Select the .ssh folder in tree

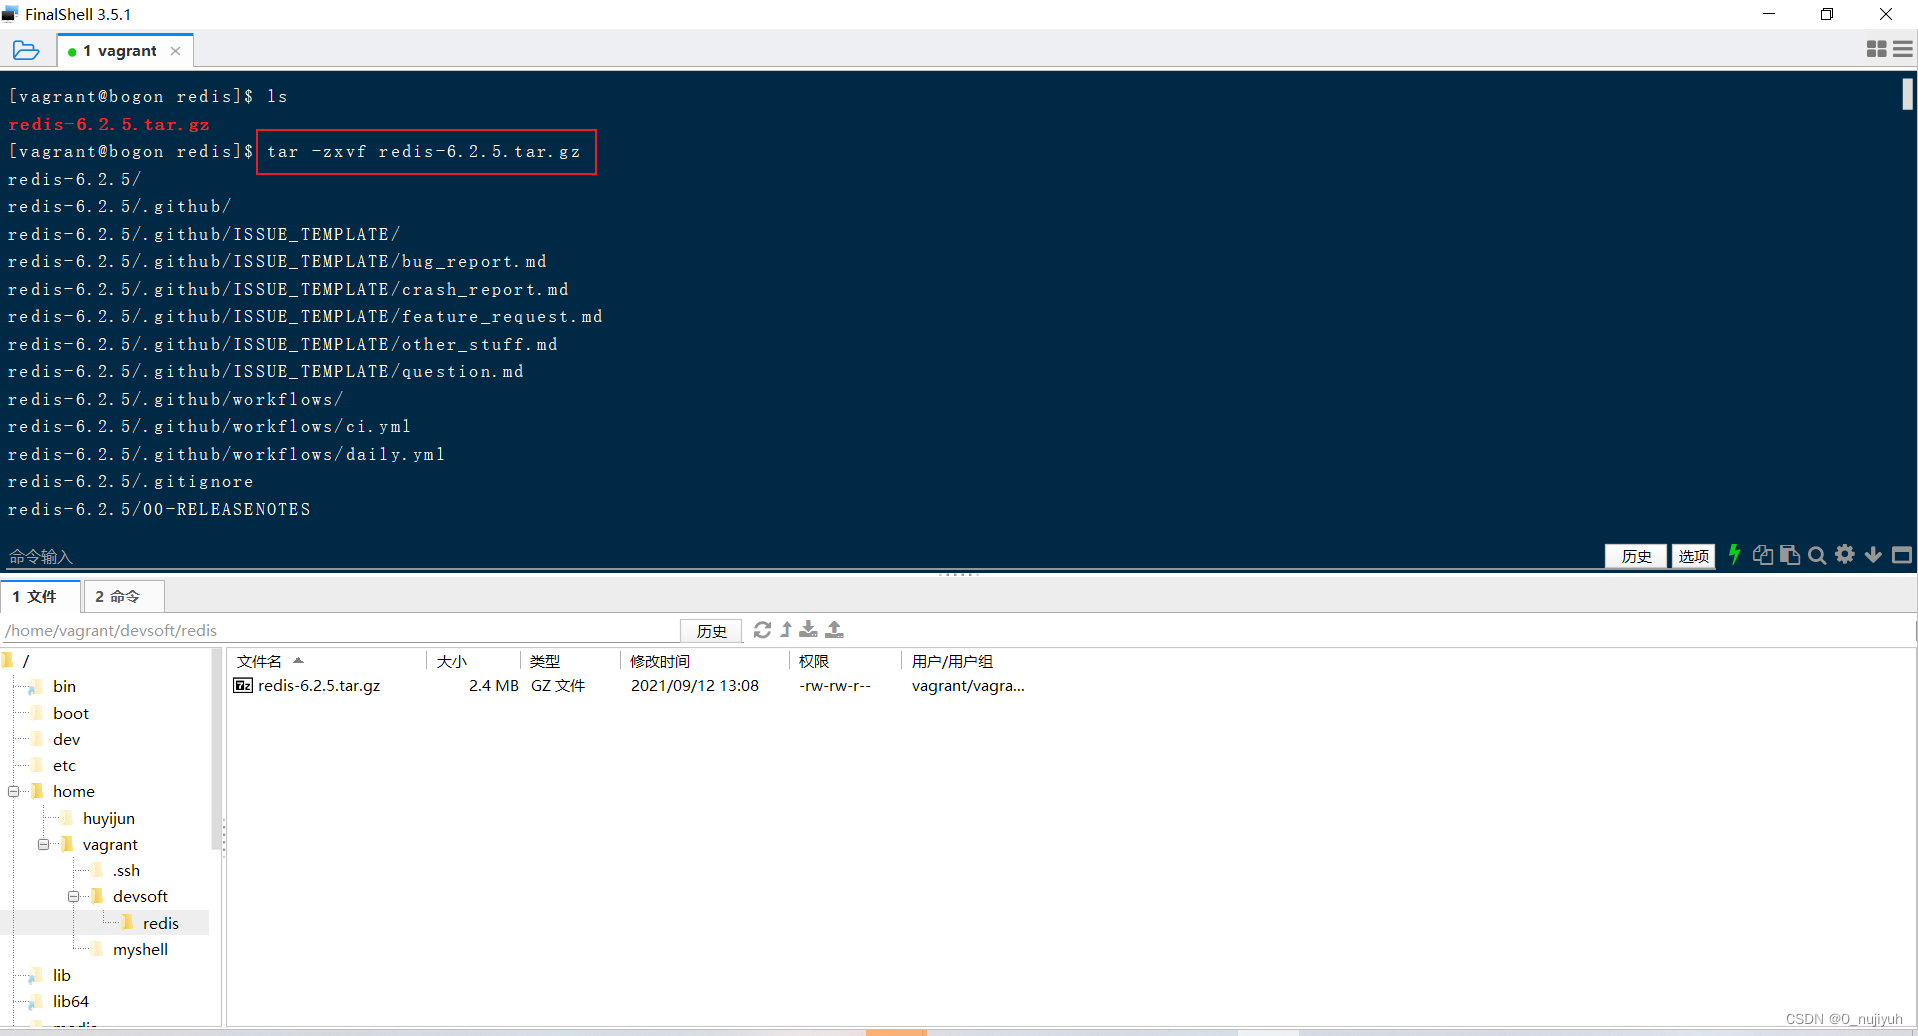(x=126, y=871)
